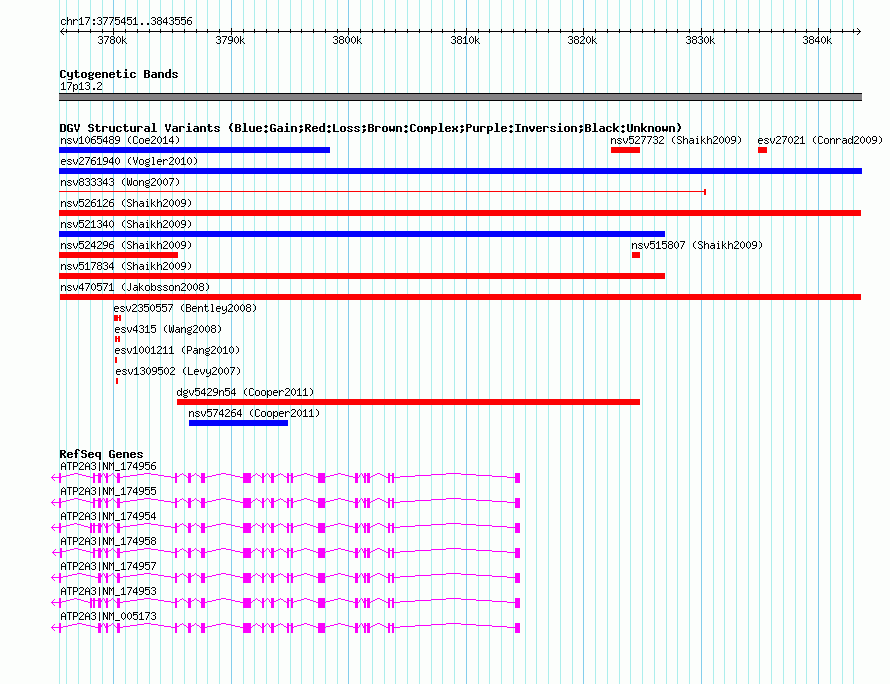Open the esv1001211 (Pang2010) label
Image resolution: width=890 pixels, height=684 pixels.
[177, 350]
